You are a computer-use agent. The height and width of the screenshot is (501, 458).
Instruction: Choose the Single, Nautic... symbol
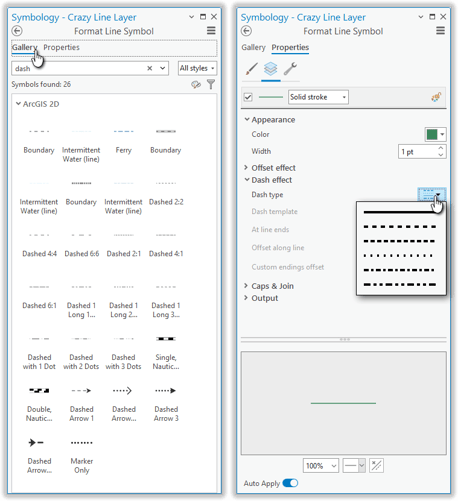pos(166,353)
